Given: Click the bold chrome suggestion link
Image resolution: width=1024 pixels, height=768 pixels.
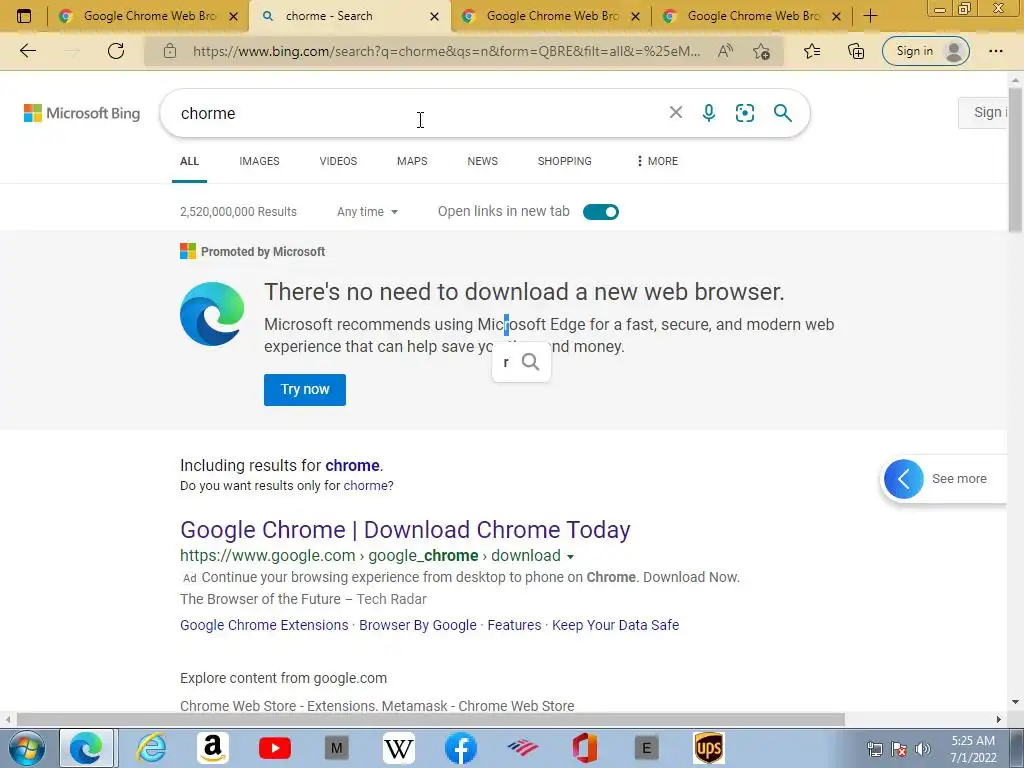Looking at the screenshot, I should 353,466.
